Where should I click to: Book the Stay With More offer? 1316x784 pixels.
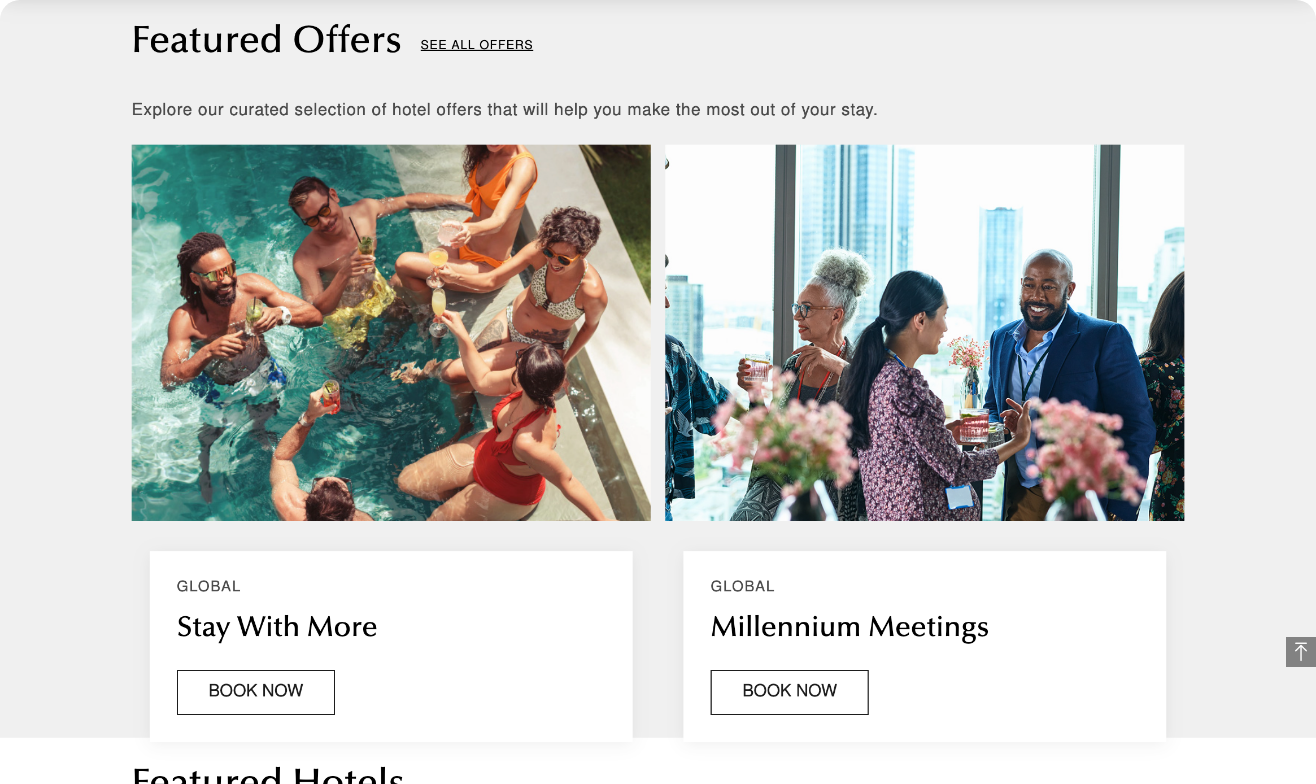pyautogui.click(x=256, y=692)
